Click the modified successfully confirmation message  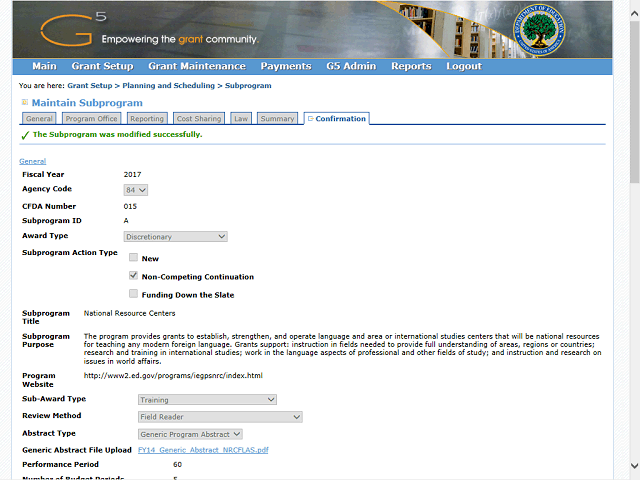click(x=118, y=134)
